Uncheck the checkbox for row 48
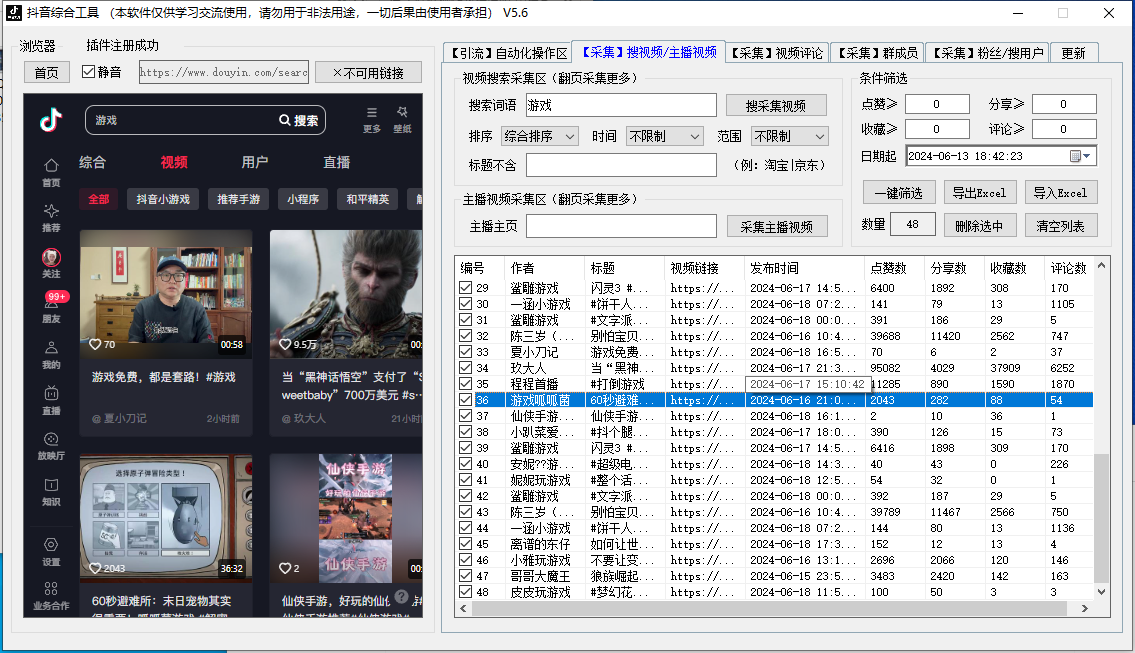The height and width of the screenshot is (653, 1135). (x=465, y=592)
